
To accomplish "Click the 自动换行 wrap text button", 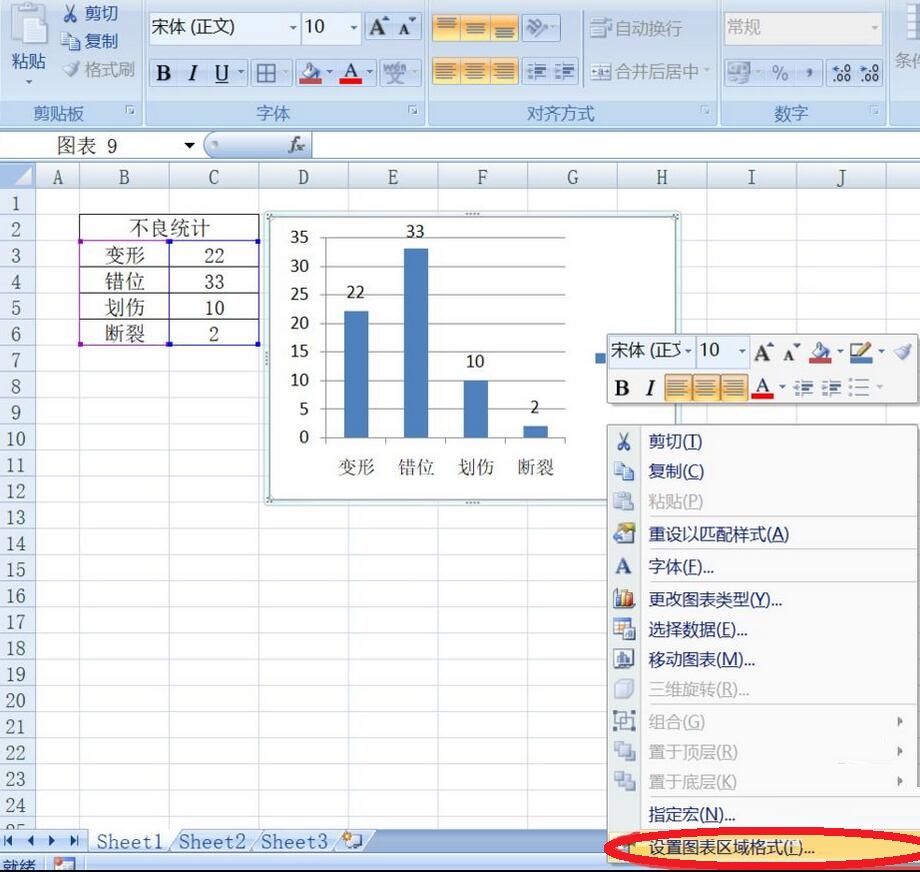I will coord(636,28).
